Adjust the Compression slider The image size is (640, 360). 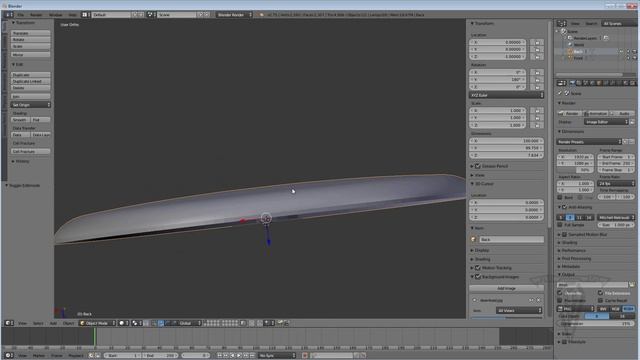[x=596, y=324]
